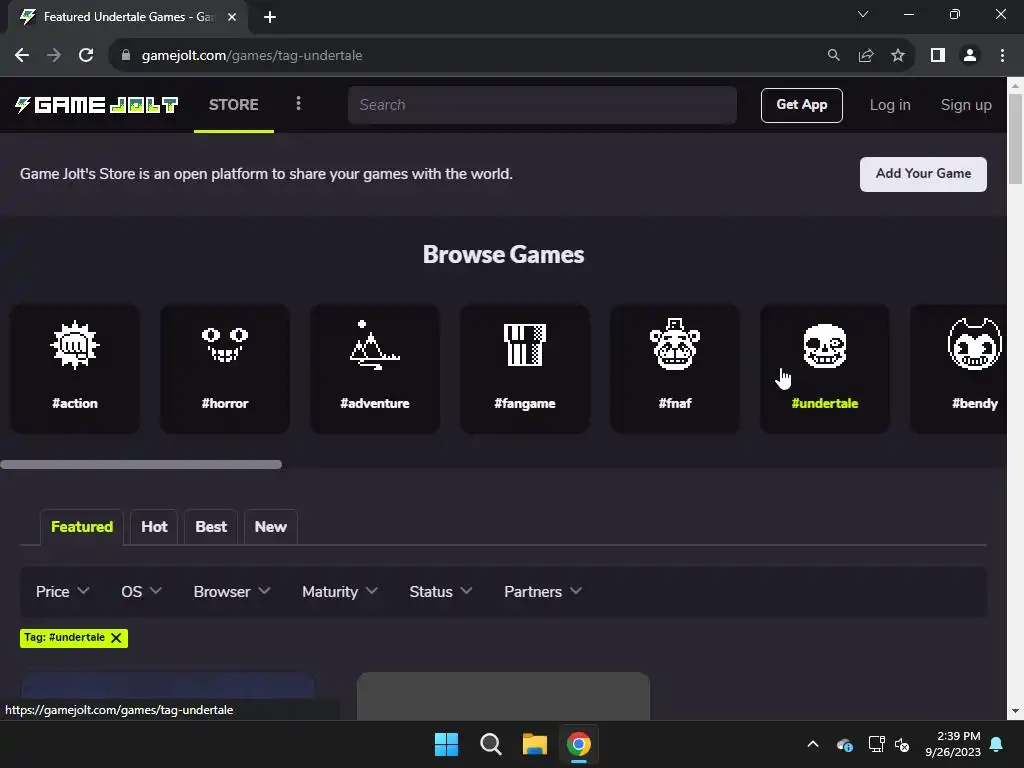The width and height of the screenshot is (1024, 768).
Task: Open the Chrome side panel icon
Action: 938,56
